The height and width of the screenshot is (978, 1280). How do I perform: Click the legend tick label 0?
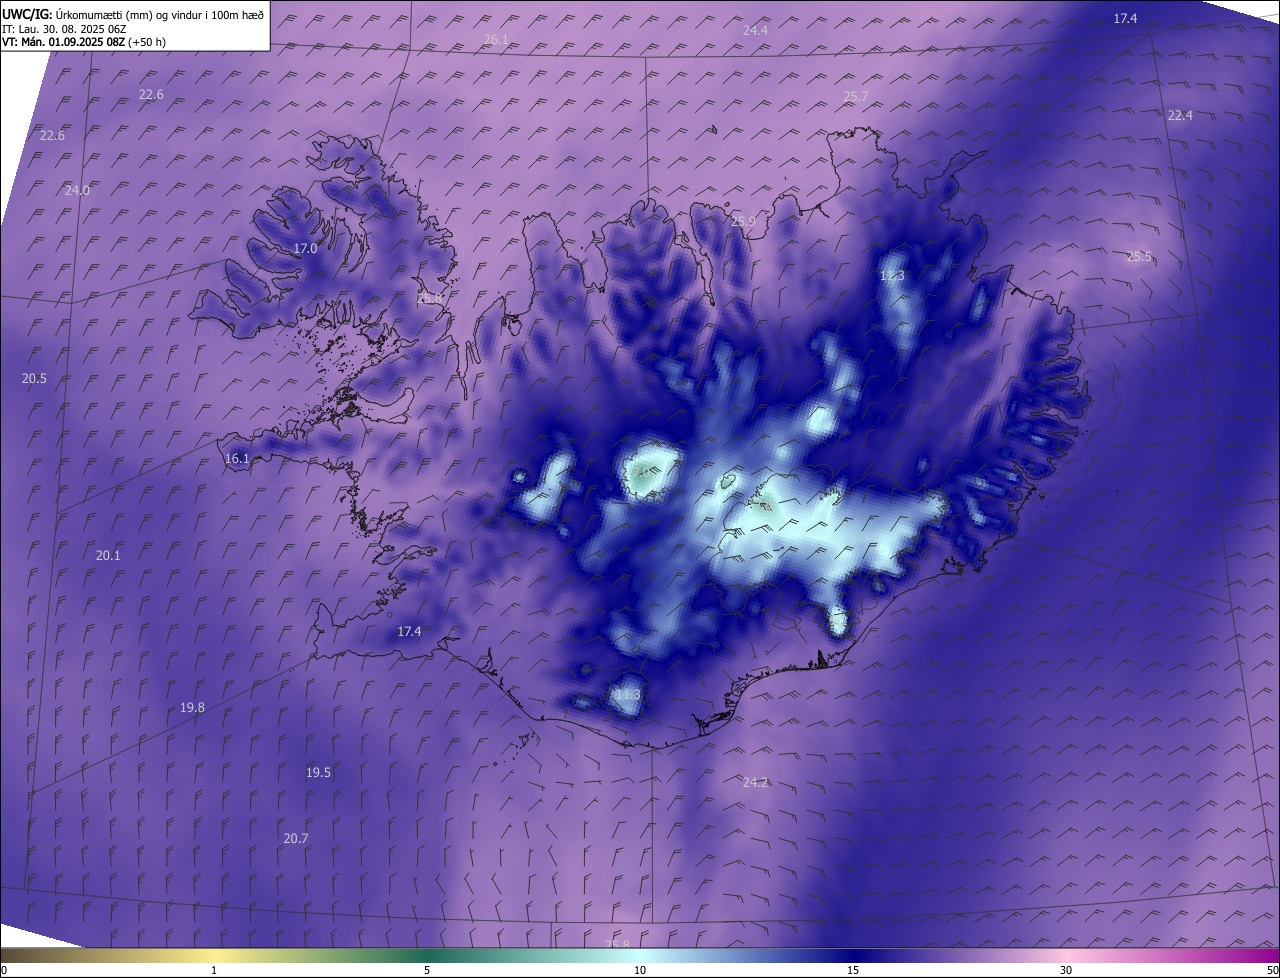click(x=4, y=970)
